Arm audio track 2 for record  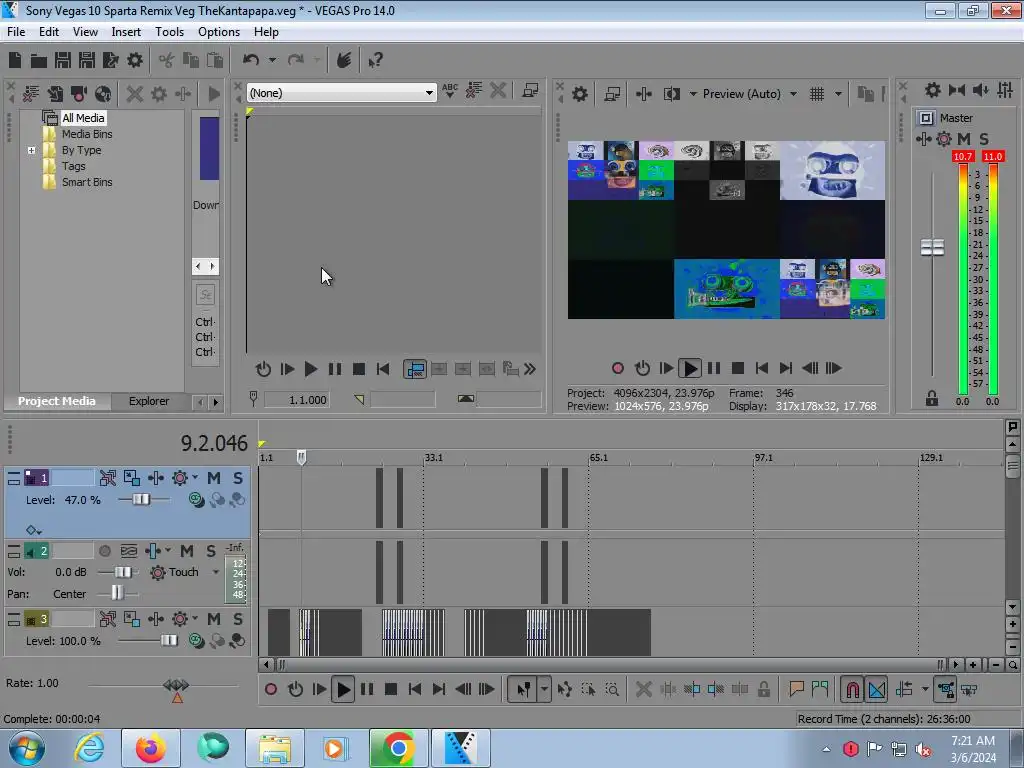[104, 551]
